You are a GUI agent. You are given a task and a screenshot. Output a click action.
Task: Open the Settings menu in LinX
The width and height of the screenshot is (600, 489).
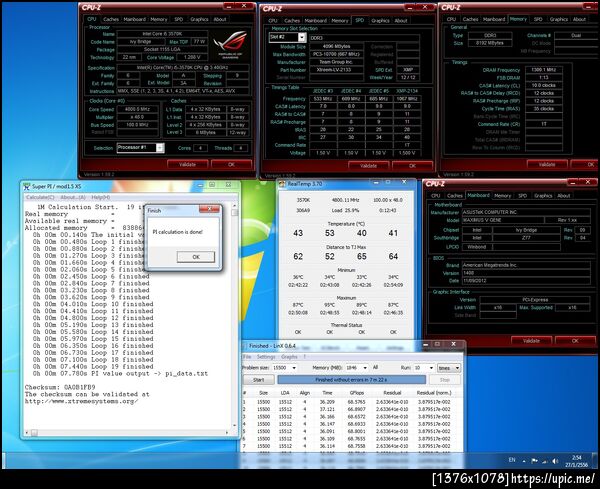click(266, 357)
